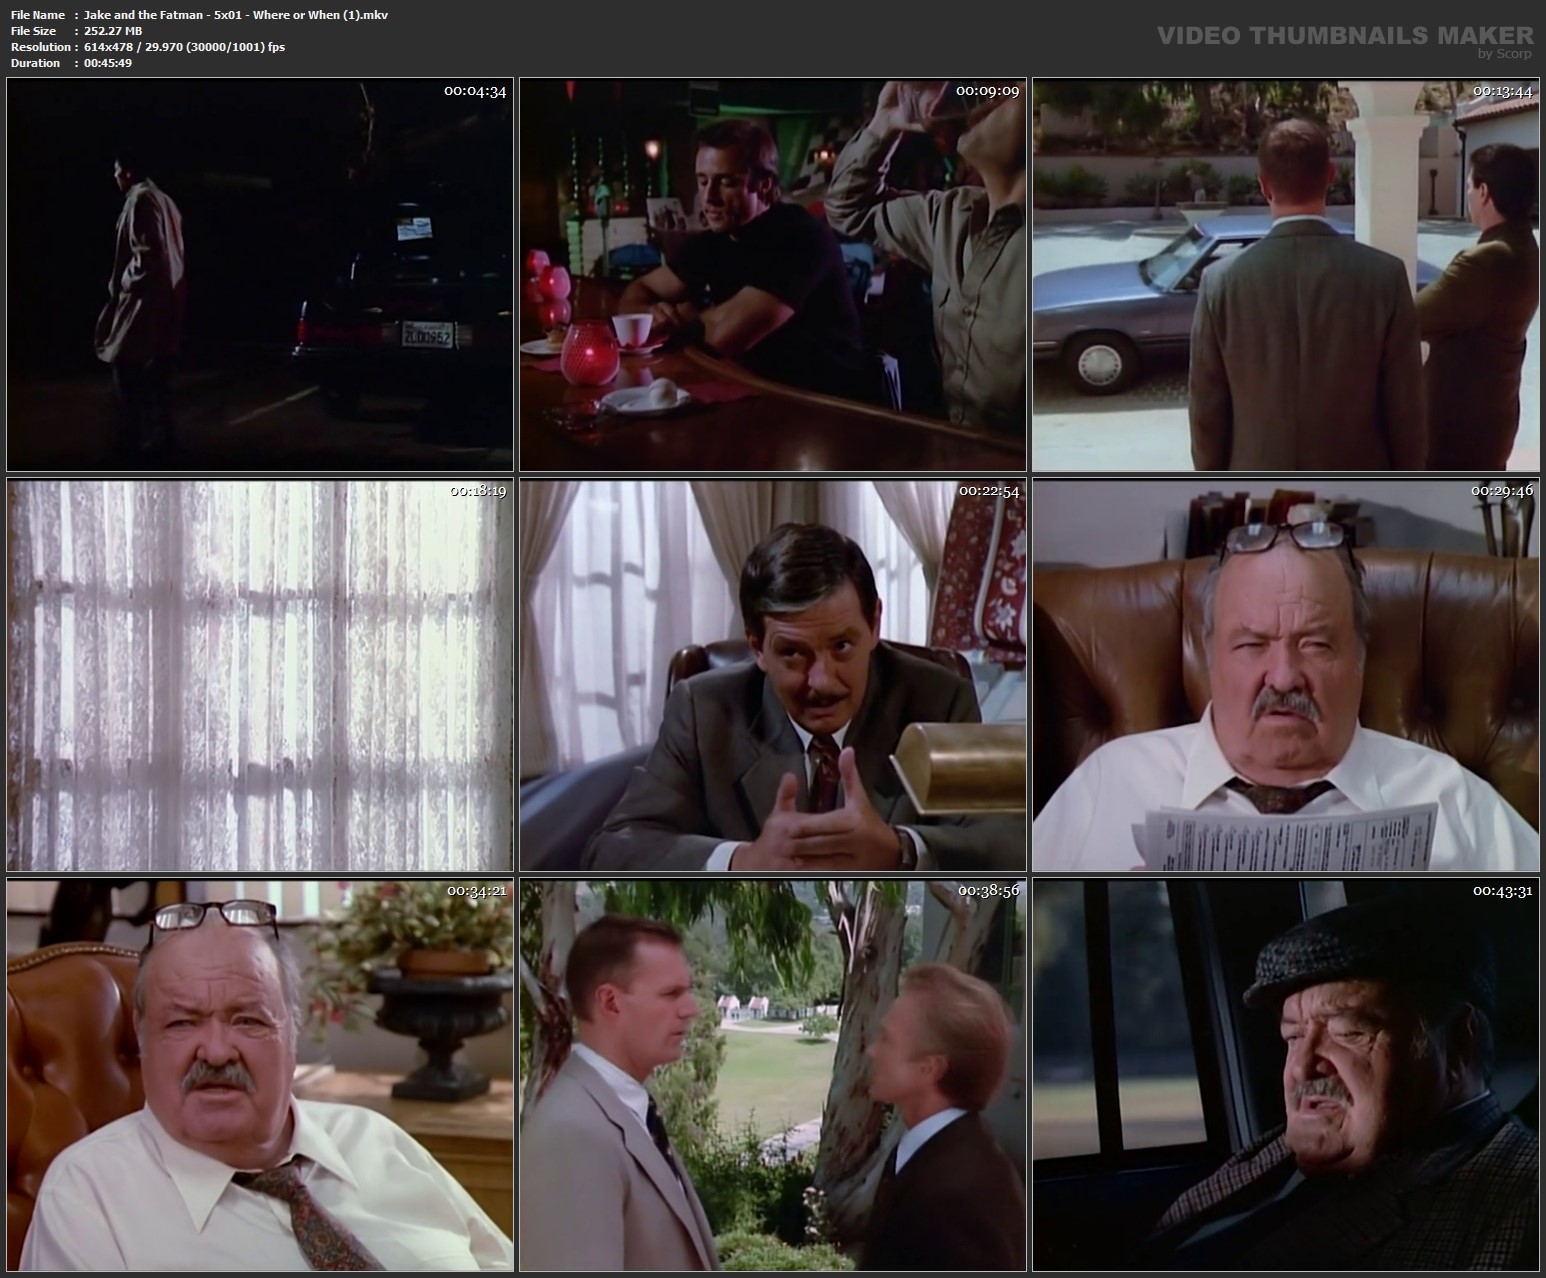Screen dimensions: 1546x1278
Task: Click the 'File Size' header label
Action: coord(33,31)
